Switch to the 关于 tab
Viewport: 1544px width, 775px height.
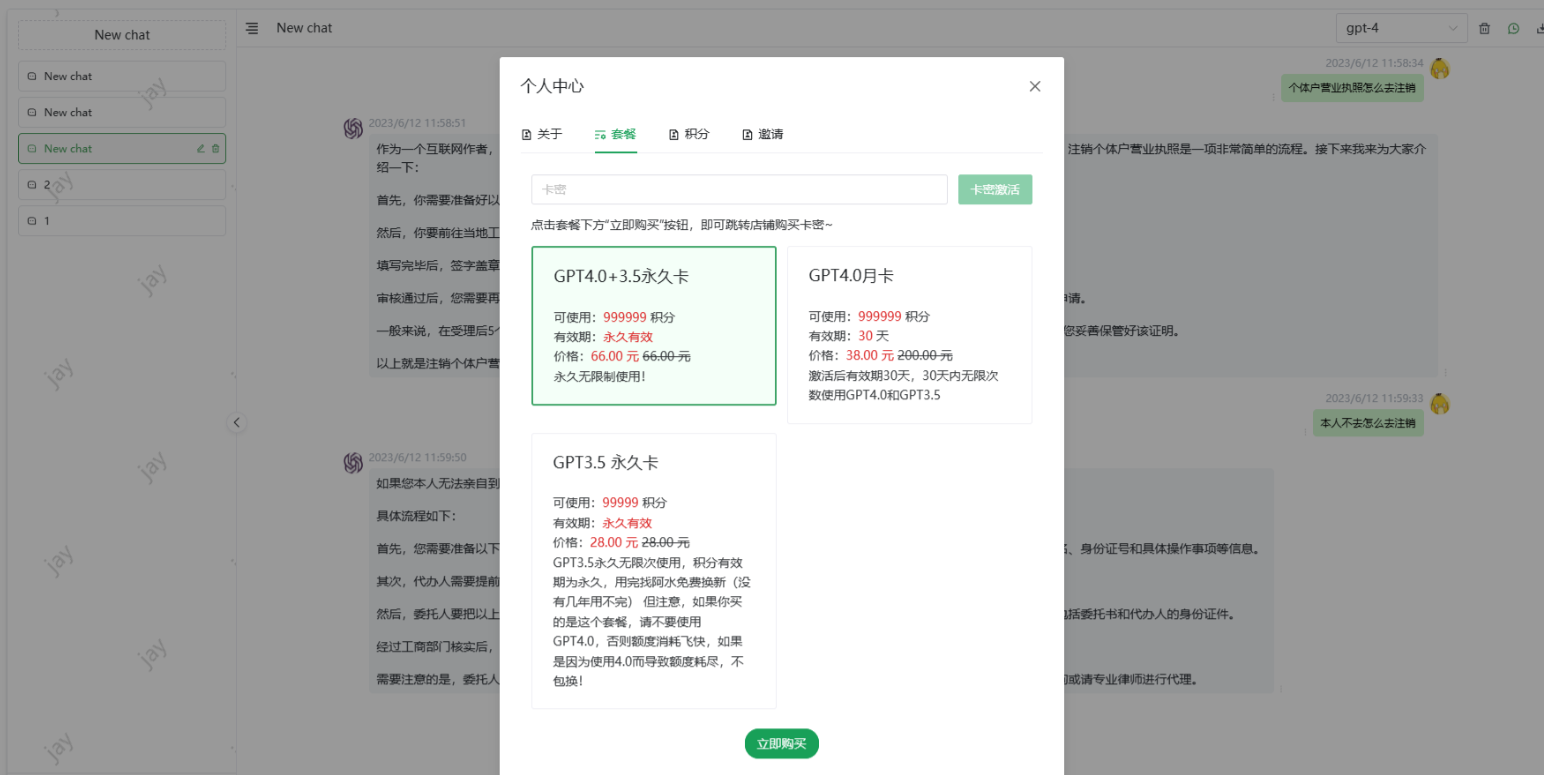pos(542,134)
